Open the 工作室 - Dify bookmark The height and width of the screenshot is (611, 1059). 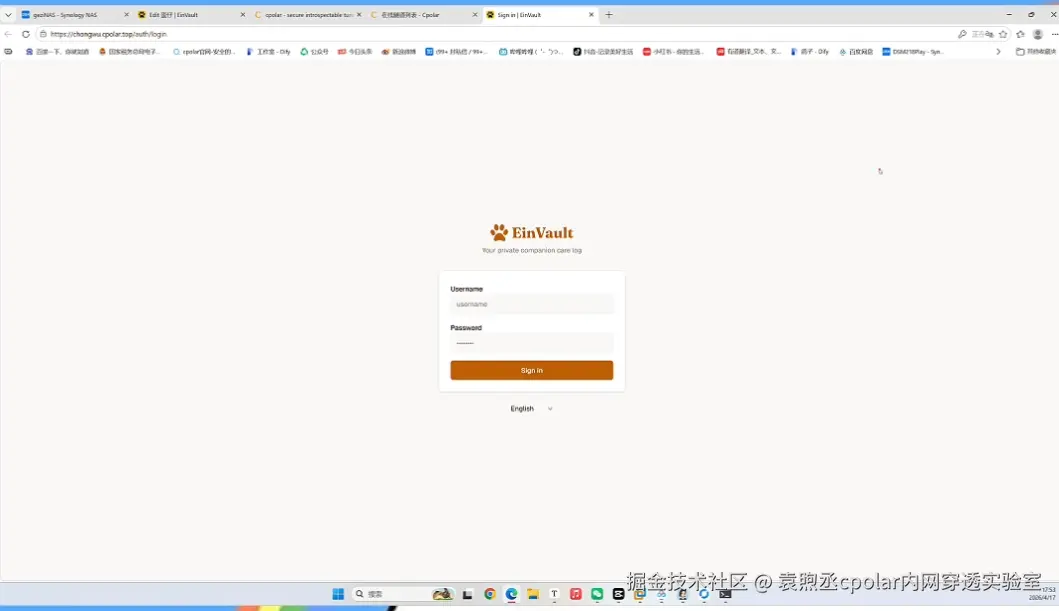click(x=268, y=51)
